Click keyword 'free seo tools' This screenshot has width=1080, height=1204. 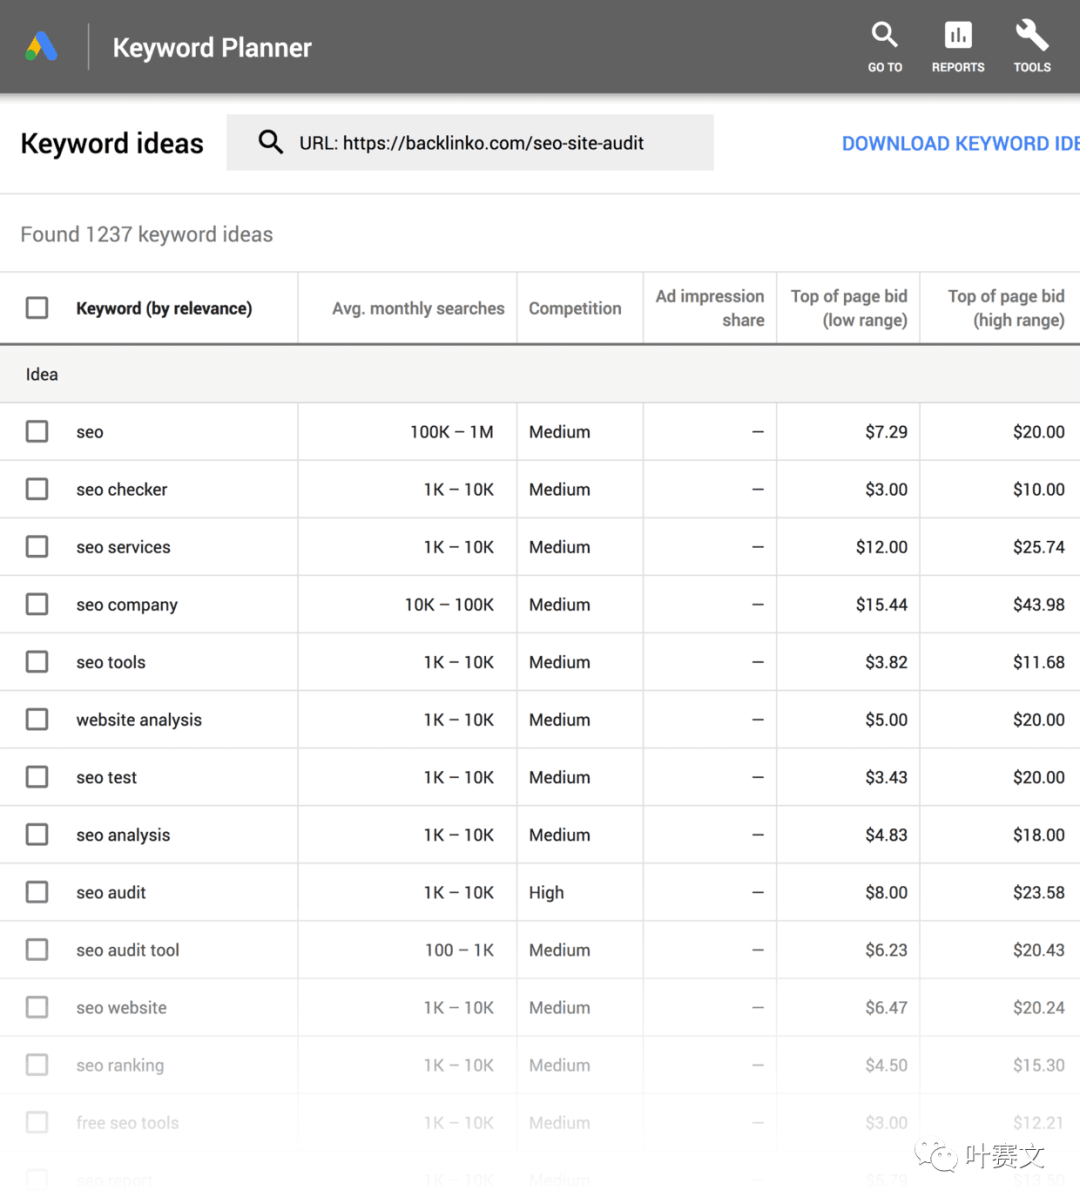point(127,1123)
